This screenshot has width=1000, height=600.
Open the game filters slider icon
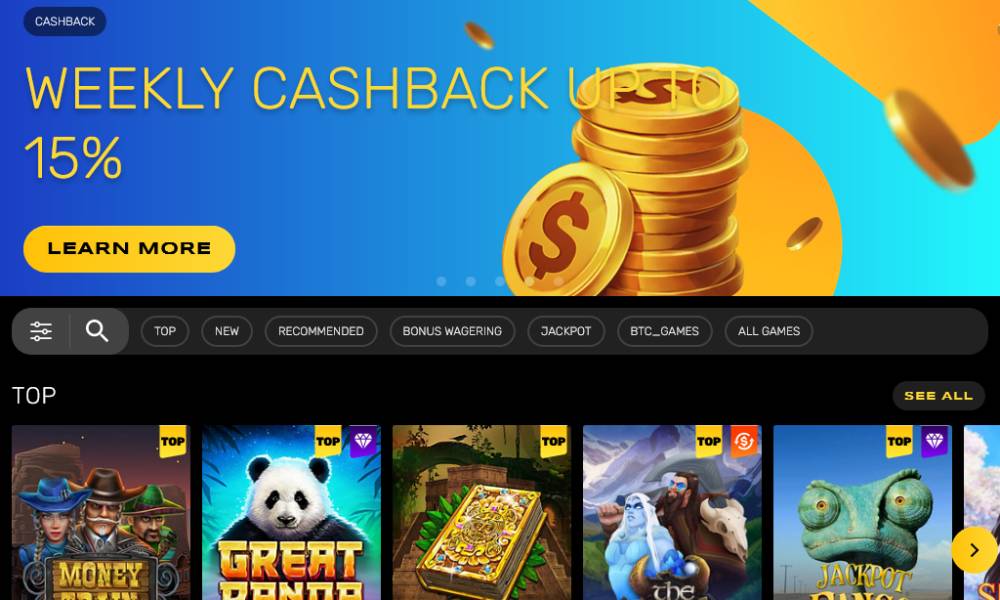[x=41, y=331]
